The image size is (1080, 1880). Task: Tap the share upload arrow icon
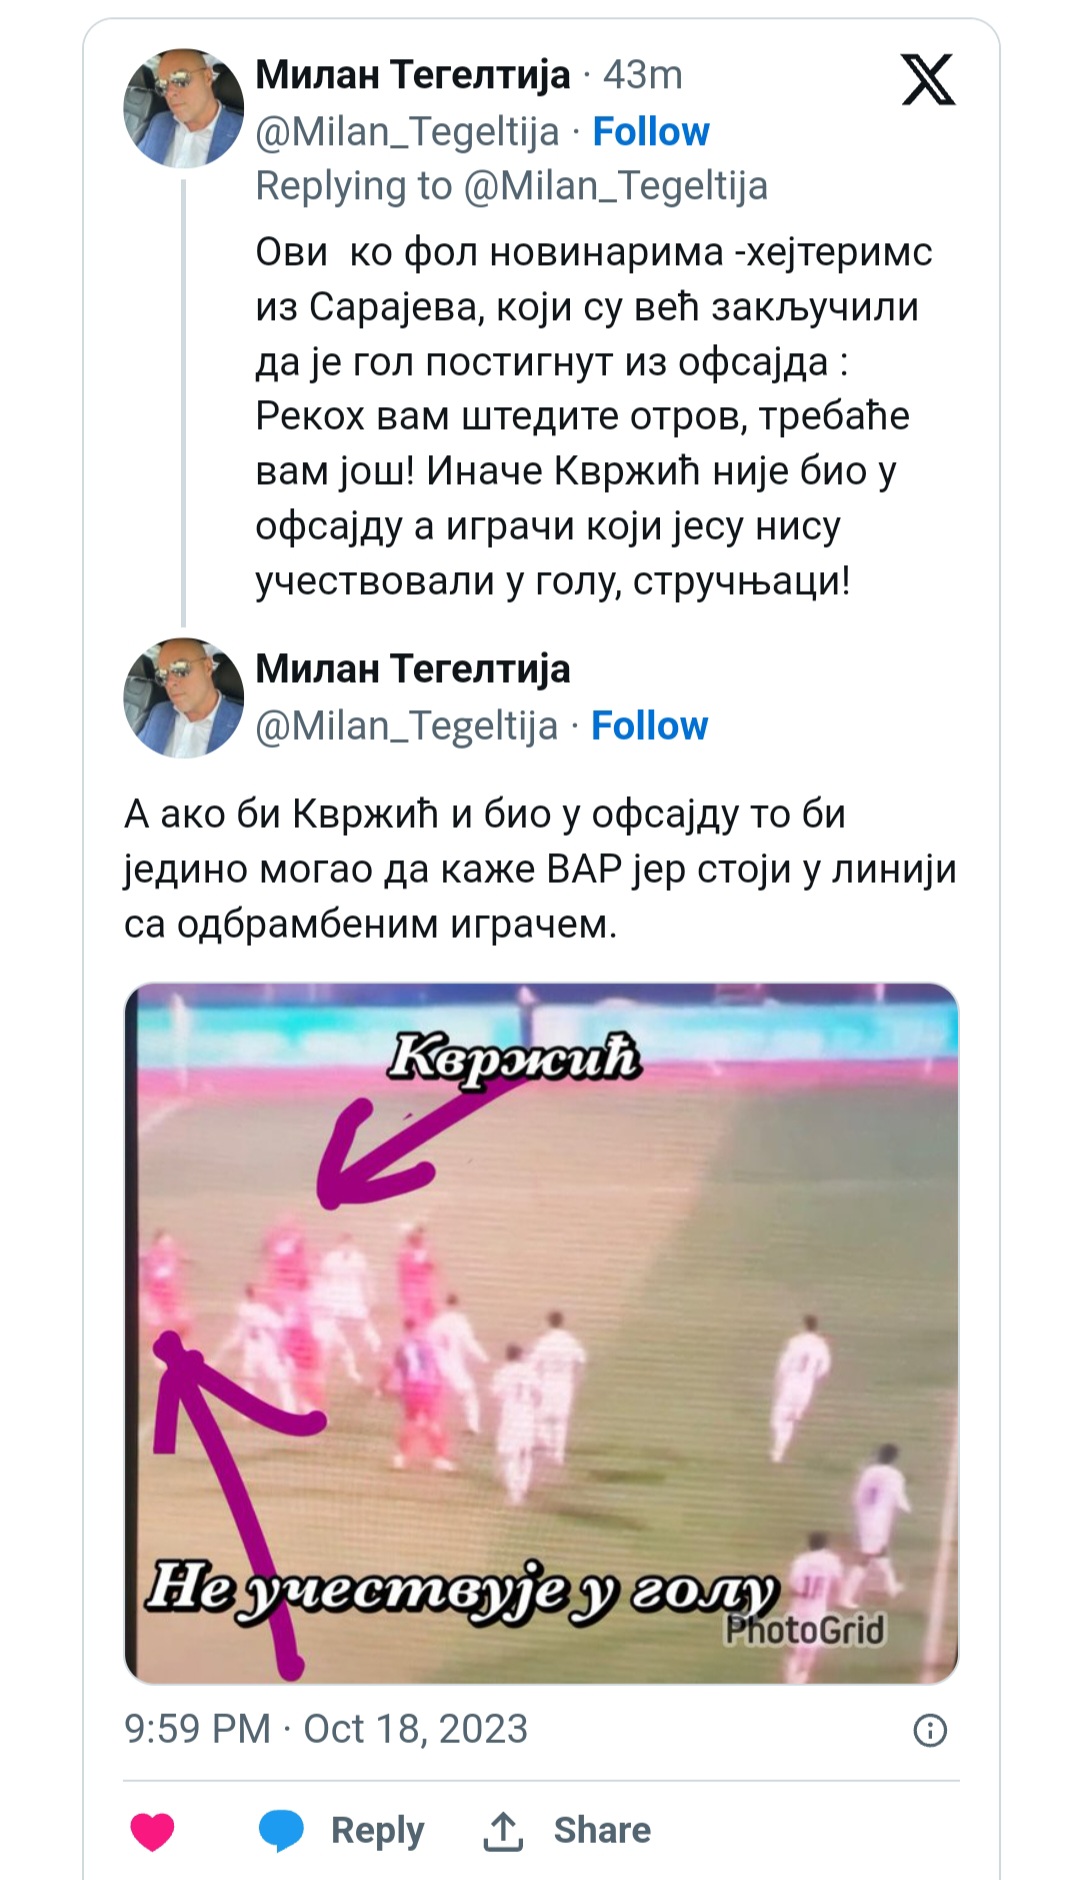click(x=503, y=1831)
